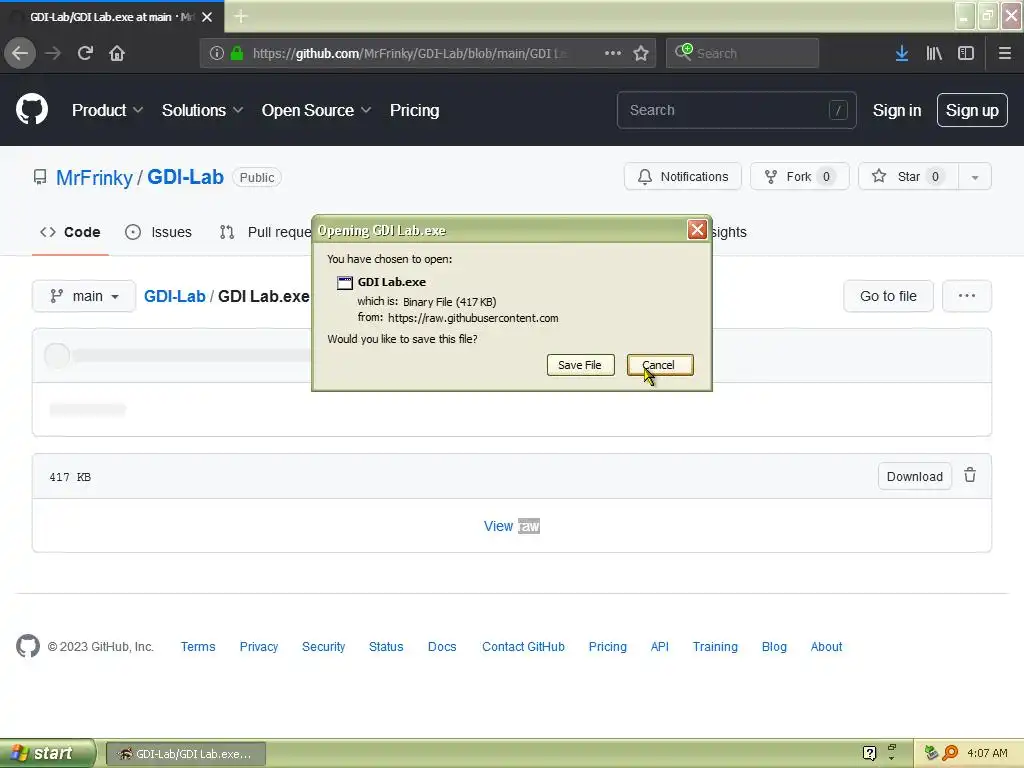Open the Terms footer link
This screenshot has height=768, width=1024.
click(198, 647)
